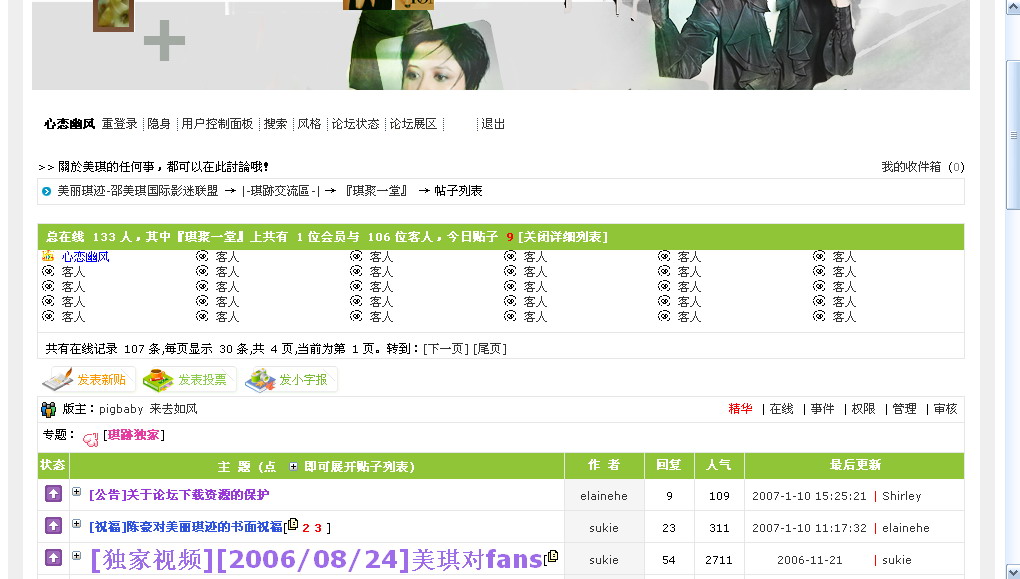Click the multi-page icon after the 祝福 thread title
Viewport: 1020px width, 579px height.
(292, 525)
